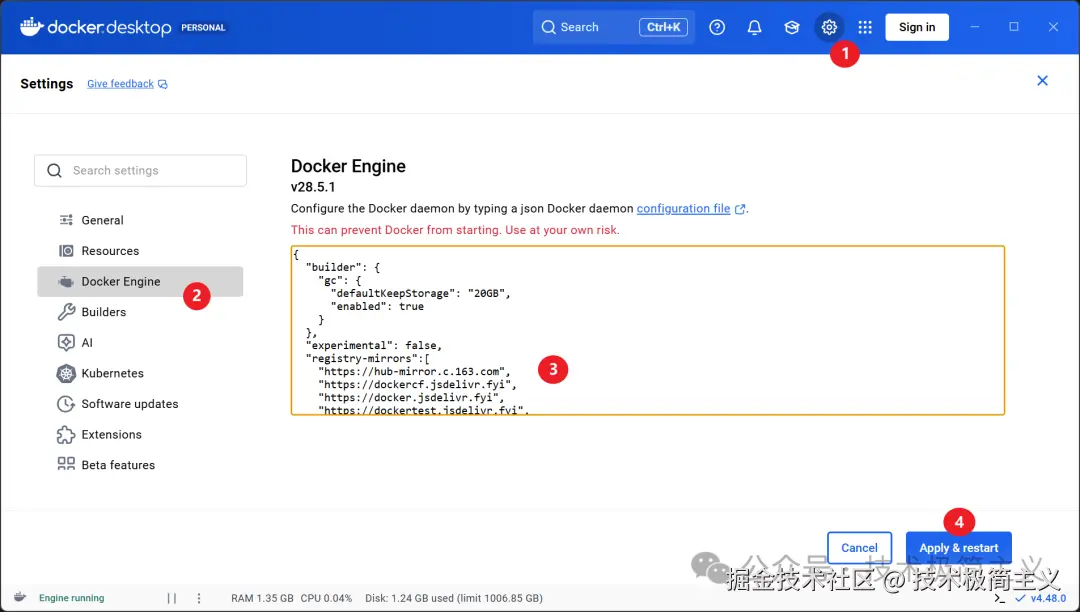
Task: Open the notifications bell
Action: (754, 28)
